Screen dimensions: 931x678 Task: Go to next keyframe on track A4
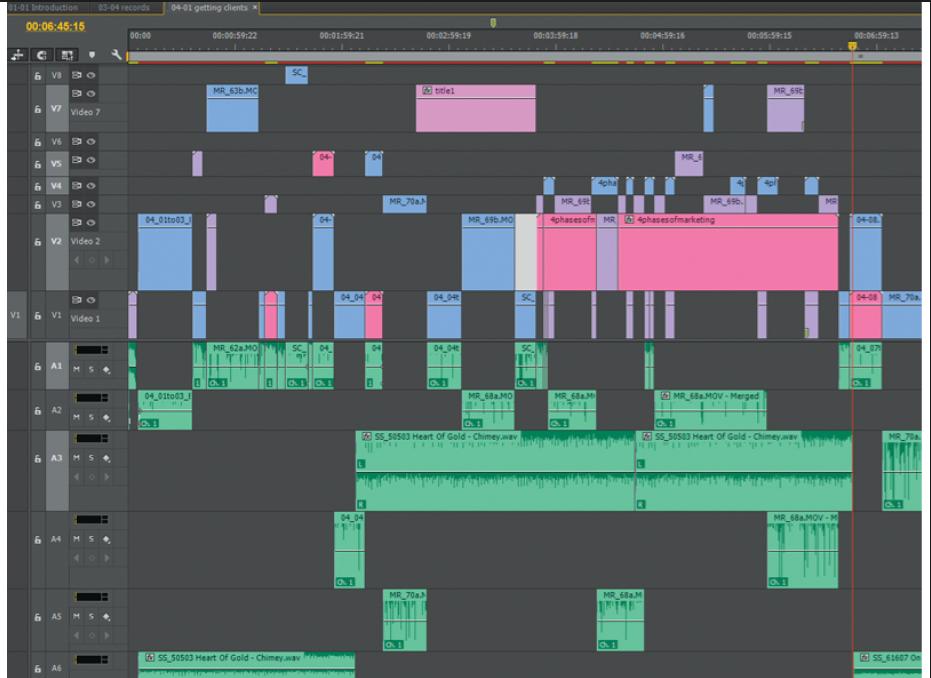107,558
